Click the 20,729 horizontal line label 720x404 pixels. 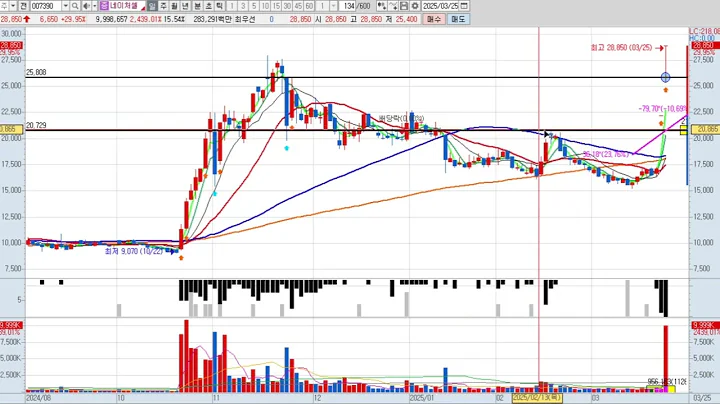click(x=36, y=125)
